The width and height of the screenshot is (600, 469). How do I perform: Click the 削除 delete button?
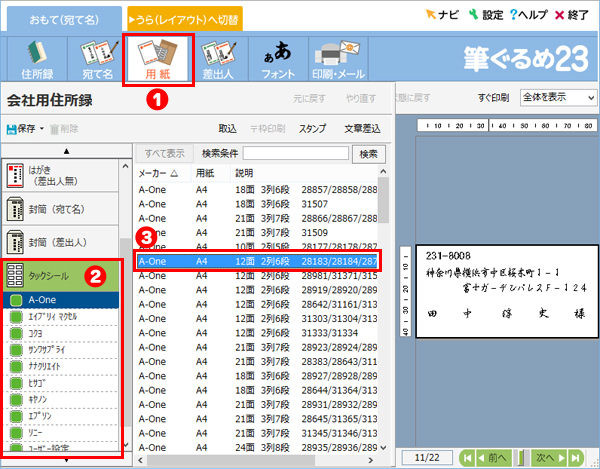64,129
